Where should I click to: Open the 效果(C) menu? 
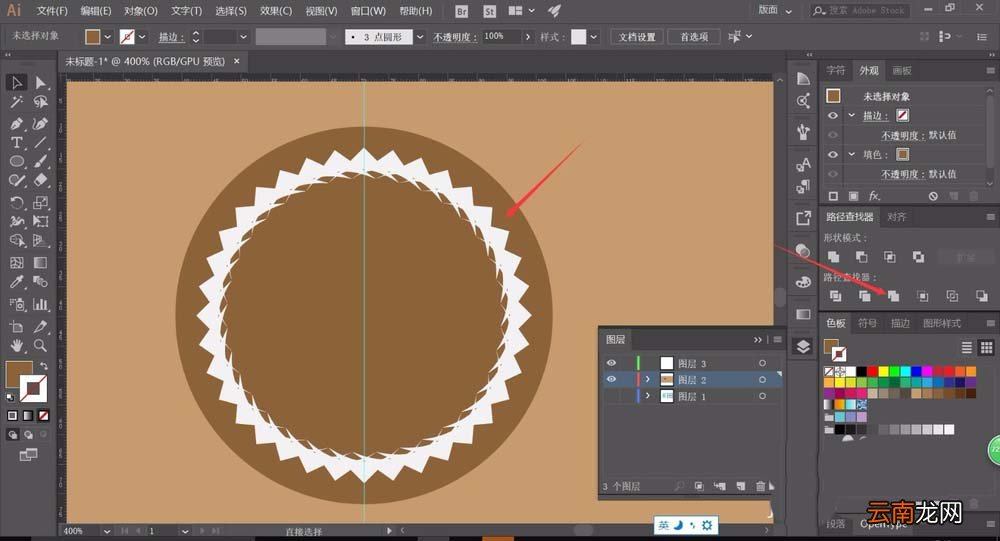click(276, 11)
